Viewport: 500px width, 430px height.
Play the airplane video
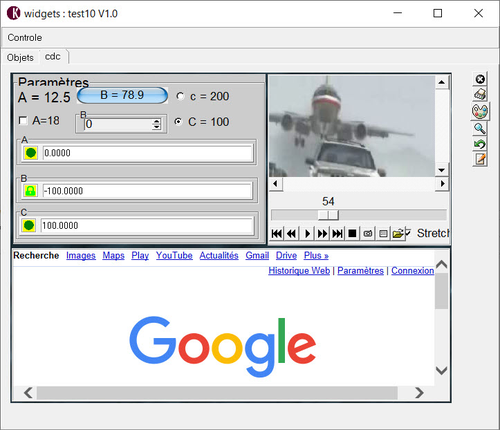pyautogui.click(x=307, y=233)
